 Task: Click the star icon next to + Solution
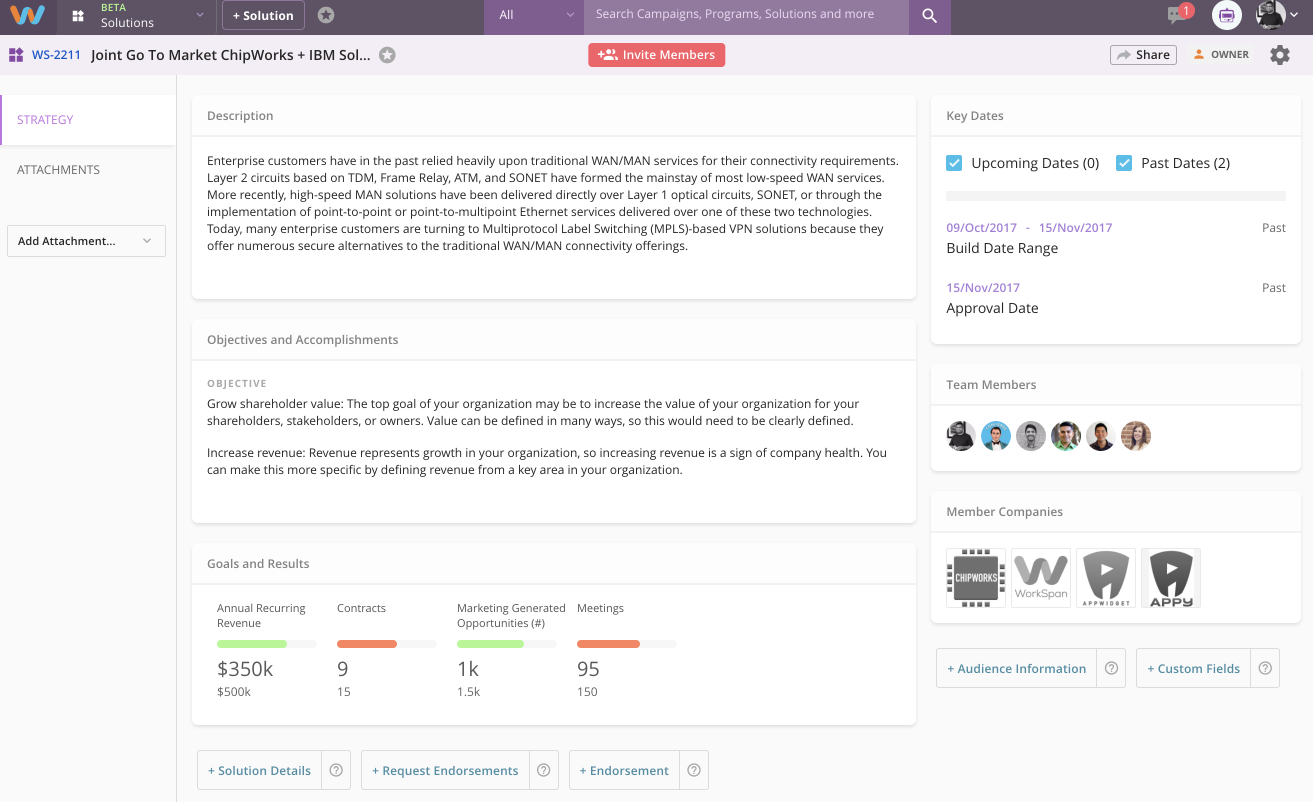(325, 15)
